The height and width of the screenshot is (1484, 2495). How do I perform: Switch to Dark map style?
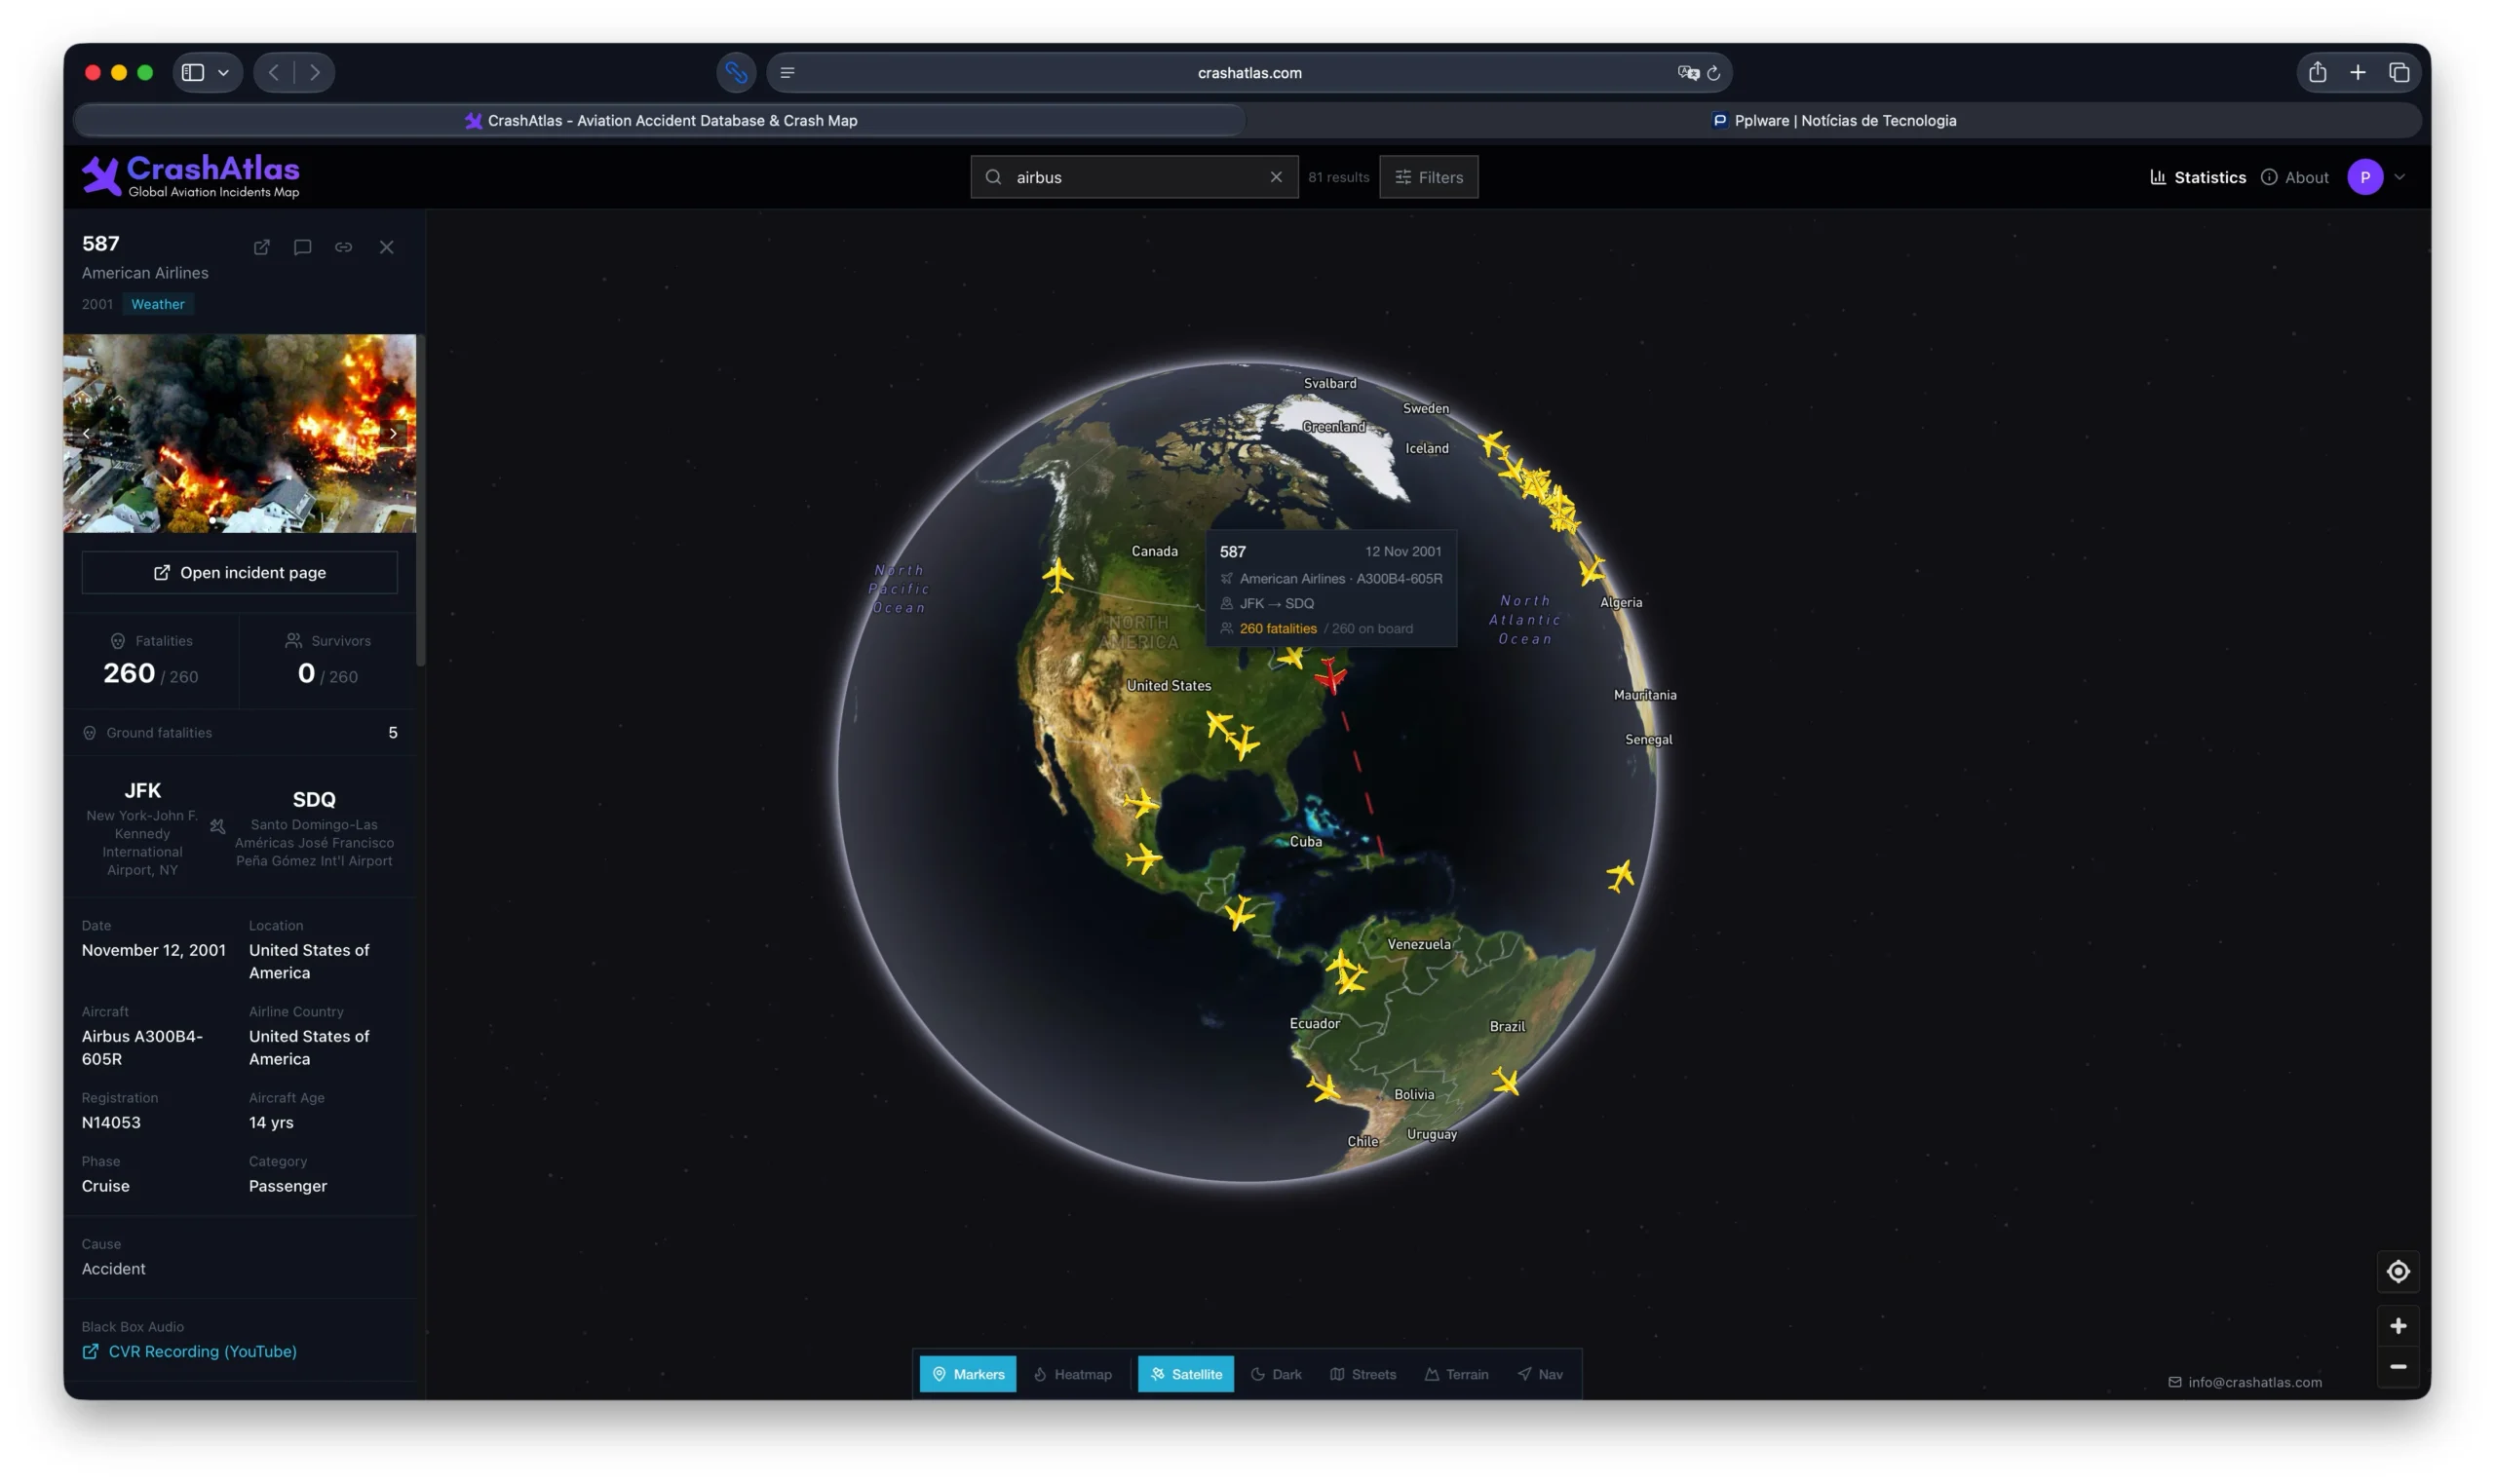pyautogui.click(x=1276, y=1375)
